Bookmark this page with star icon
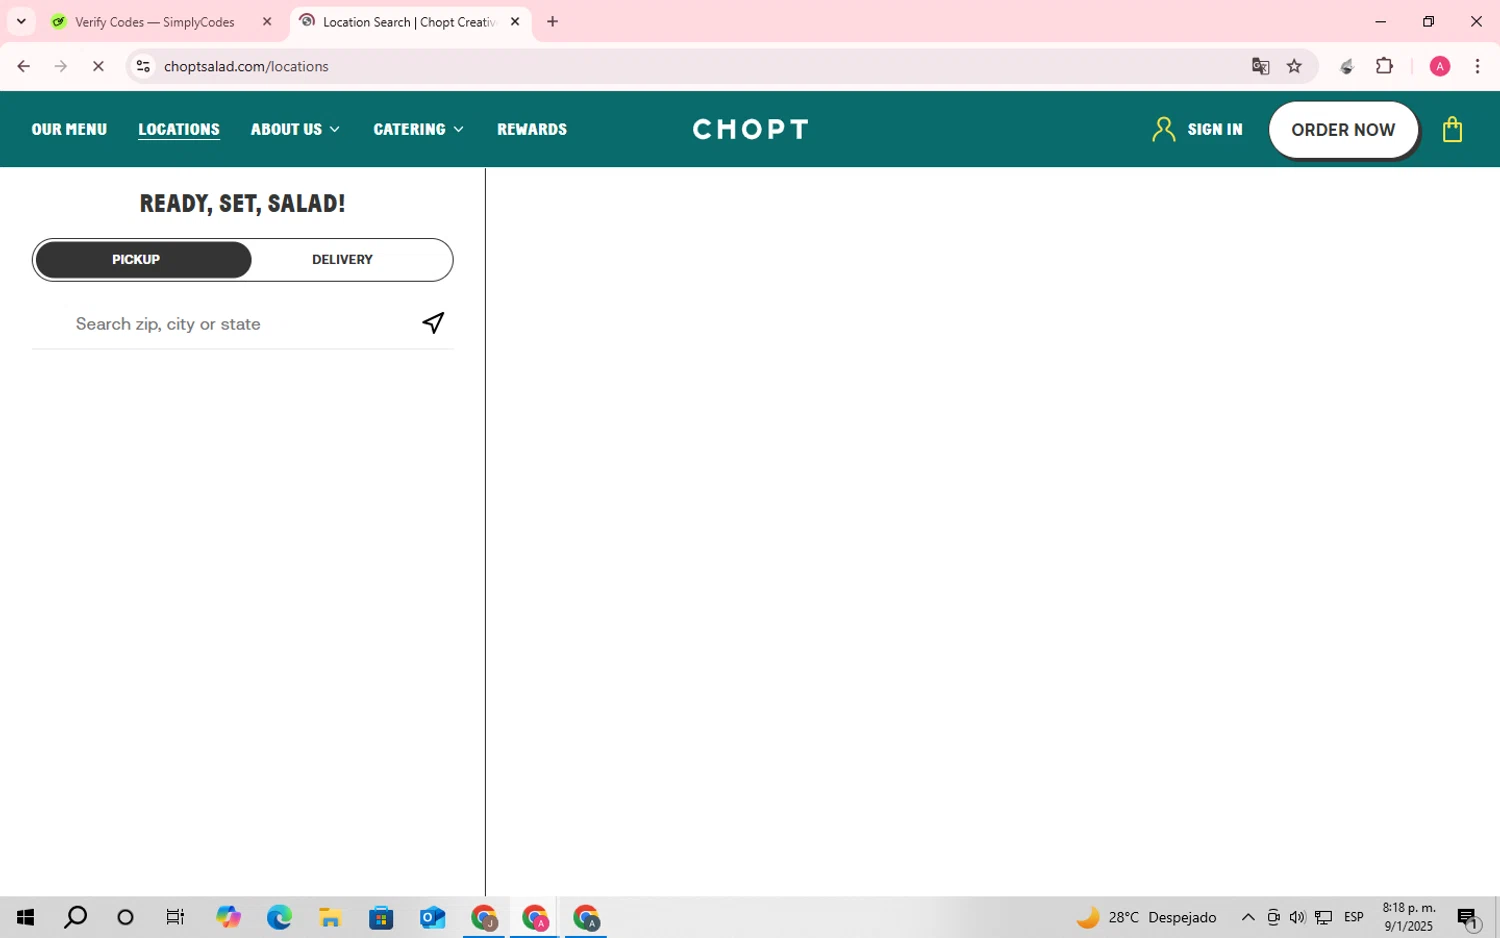The image size is (1500, 938). pos(1294,66)
